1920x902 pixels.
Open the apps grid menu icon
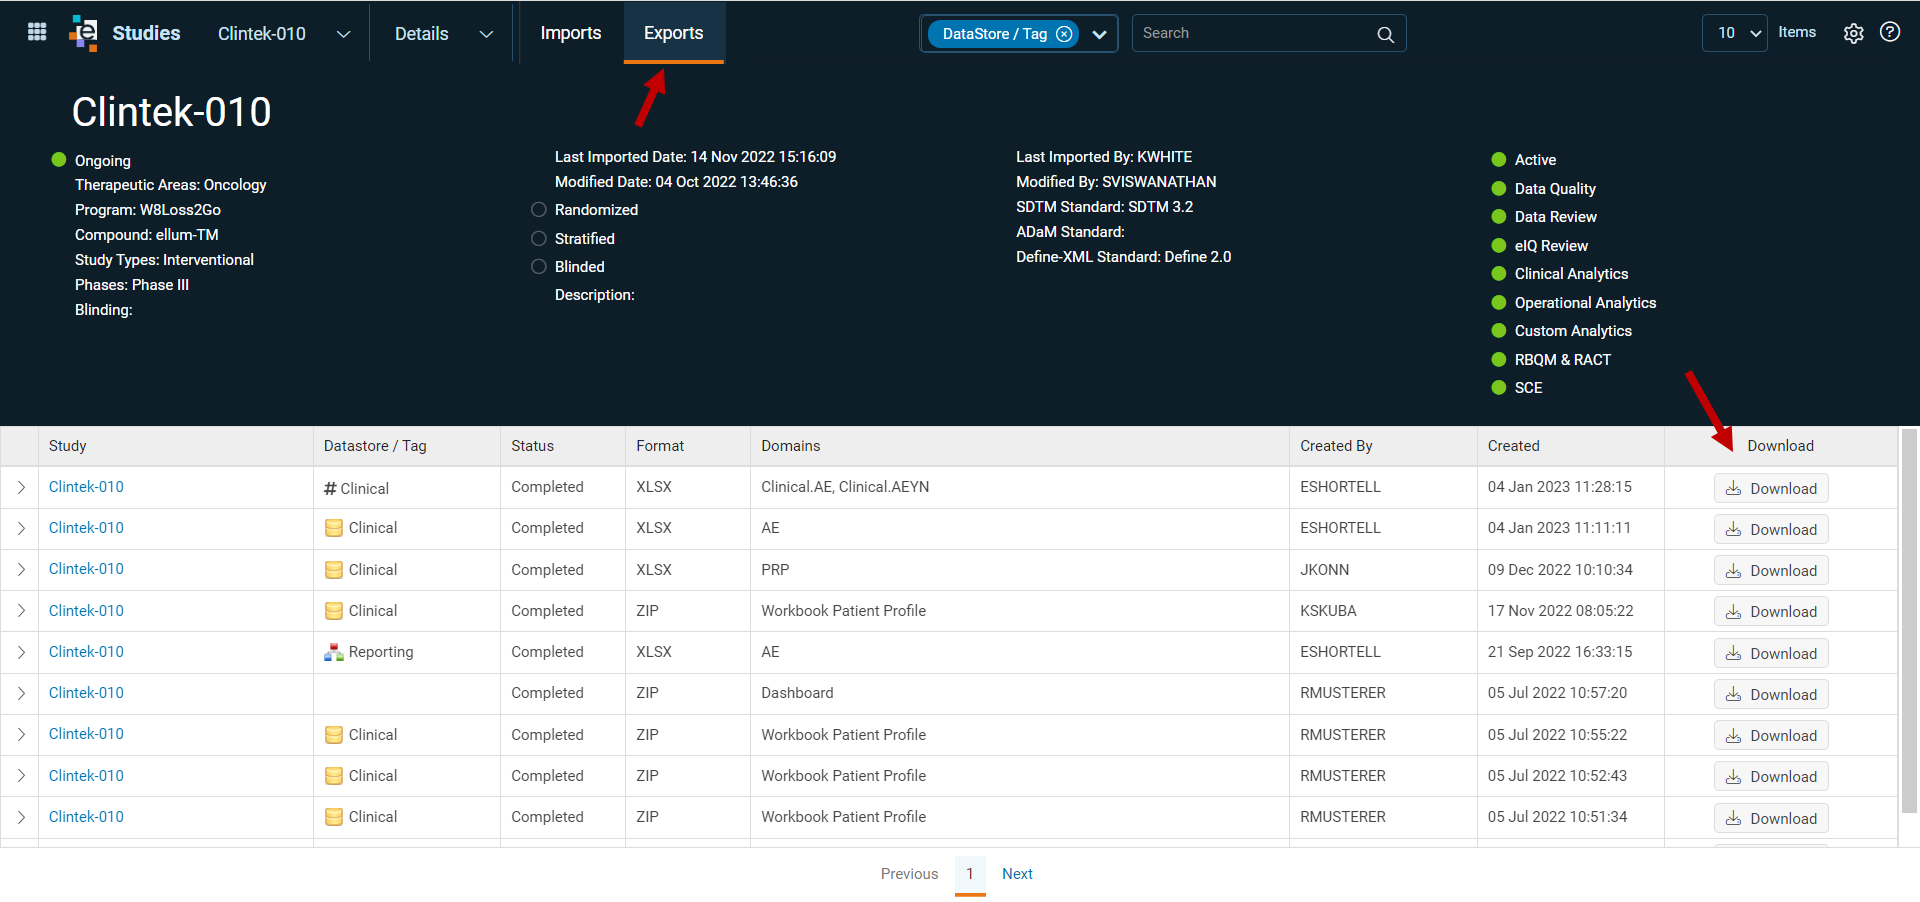37,32
